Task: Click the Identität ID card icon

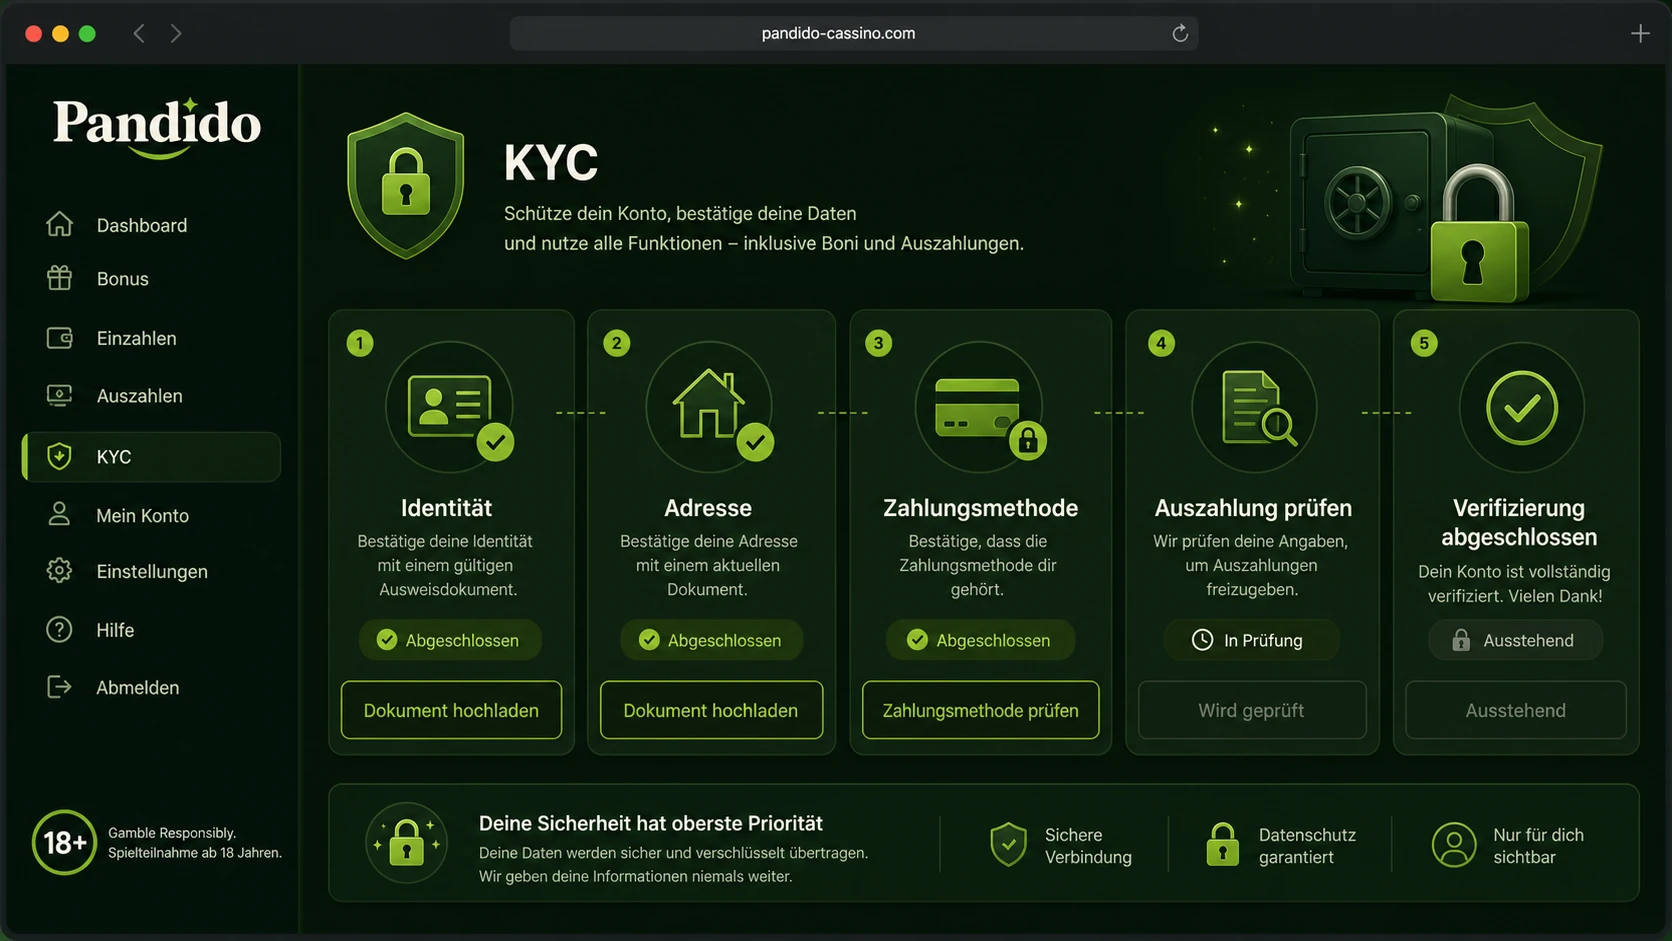Action: (450, 406)
